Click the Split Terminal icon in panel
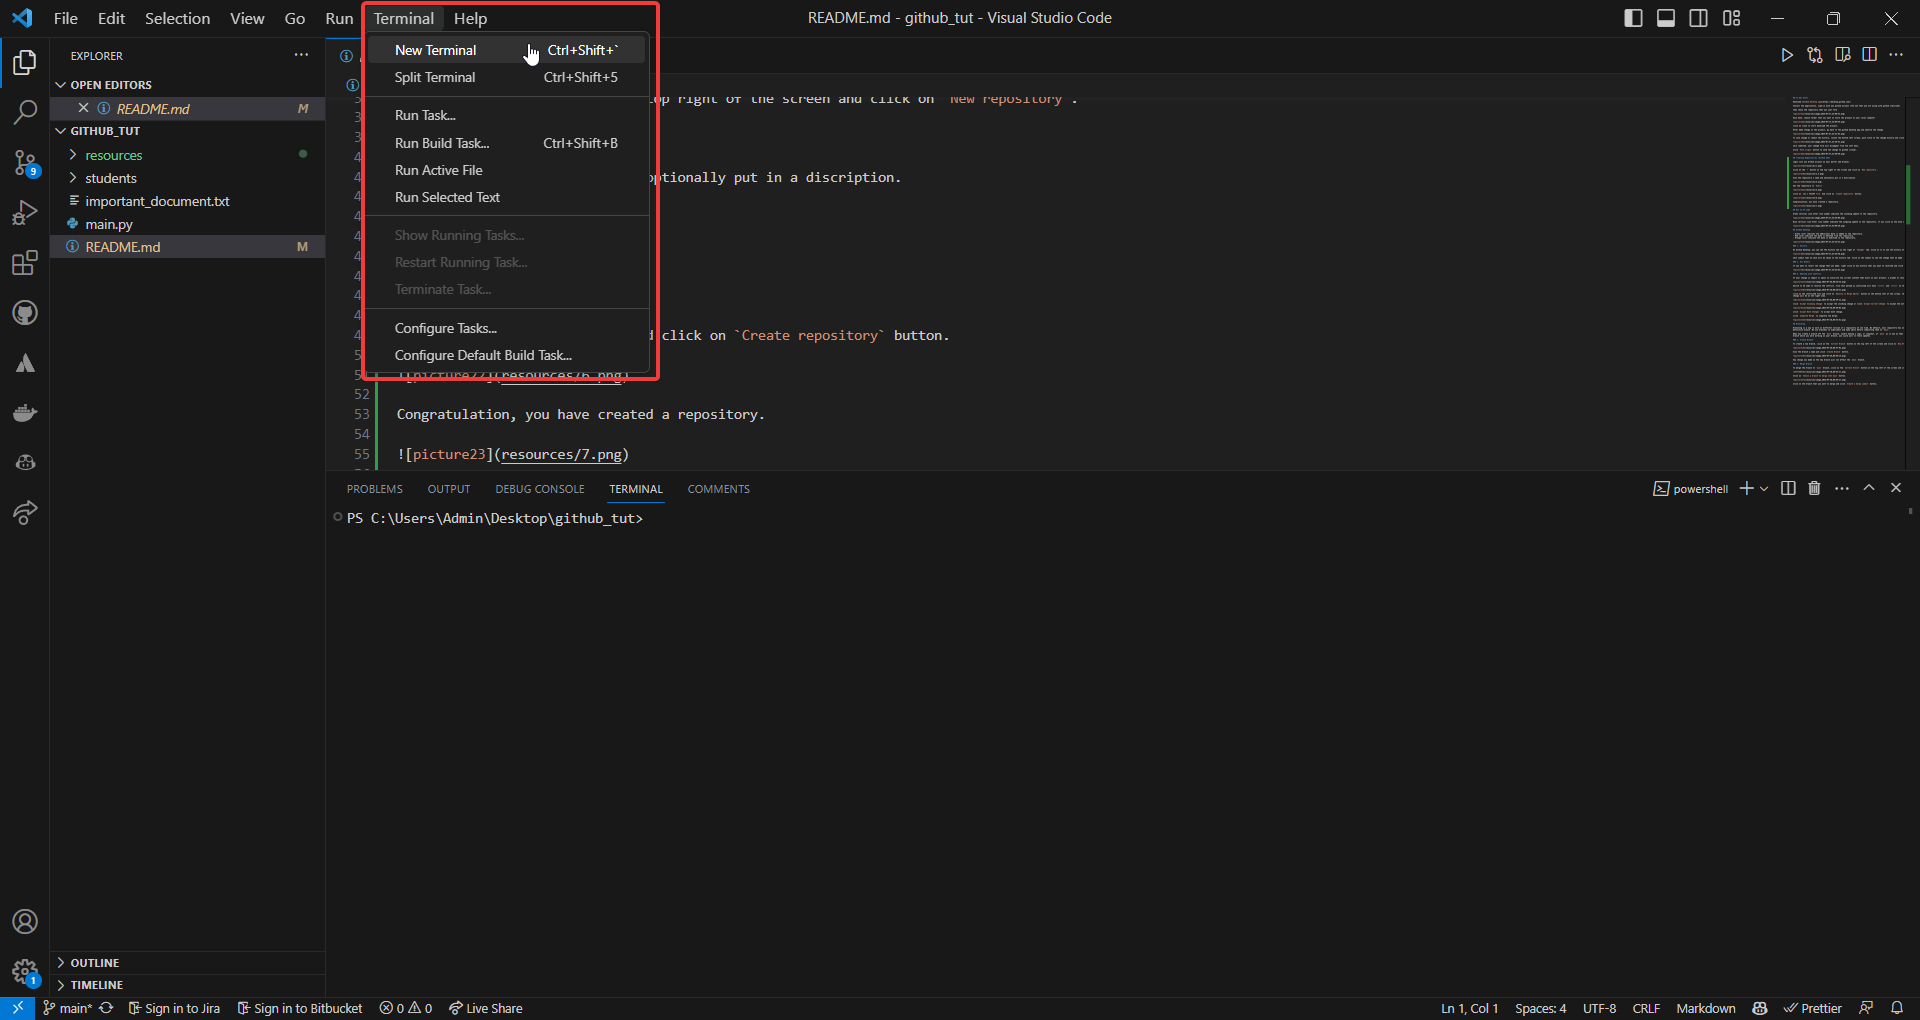The image size is (1920, 1020). click(1788, 488)
